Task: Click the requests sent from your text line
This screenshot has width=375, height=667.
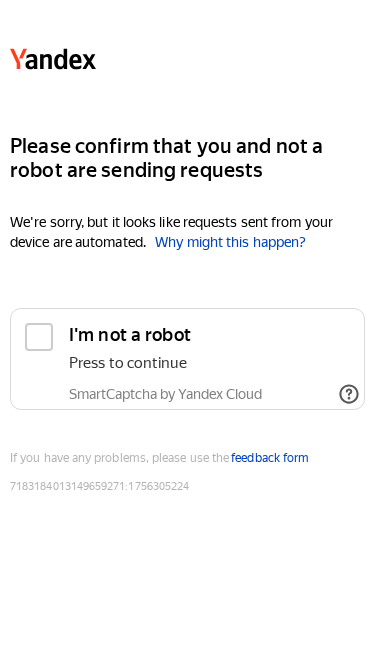Action: click(x=258, y=222)
